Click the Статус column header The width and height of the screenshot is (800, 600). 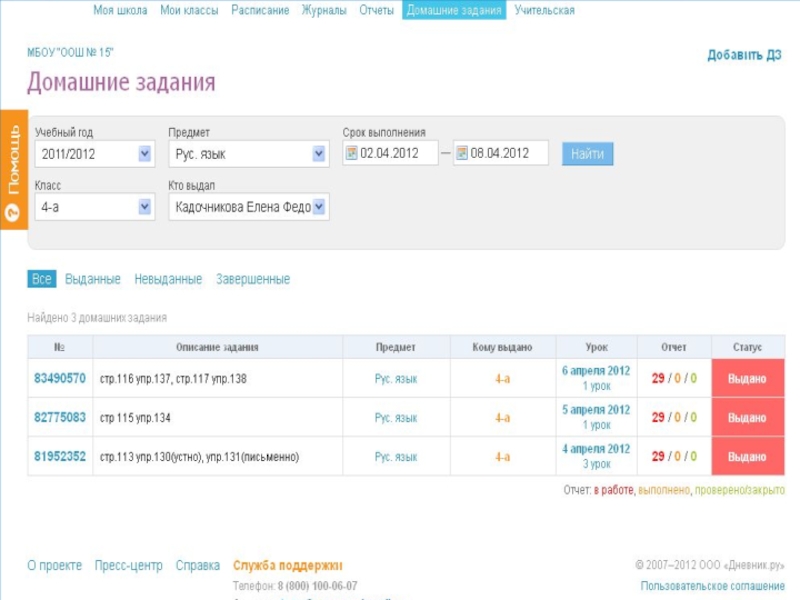pos(747,347)
